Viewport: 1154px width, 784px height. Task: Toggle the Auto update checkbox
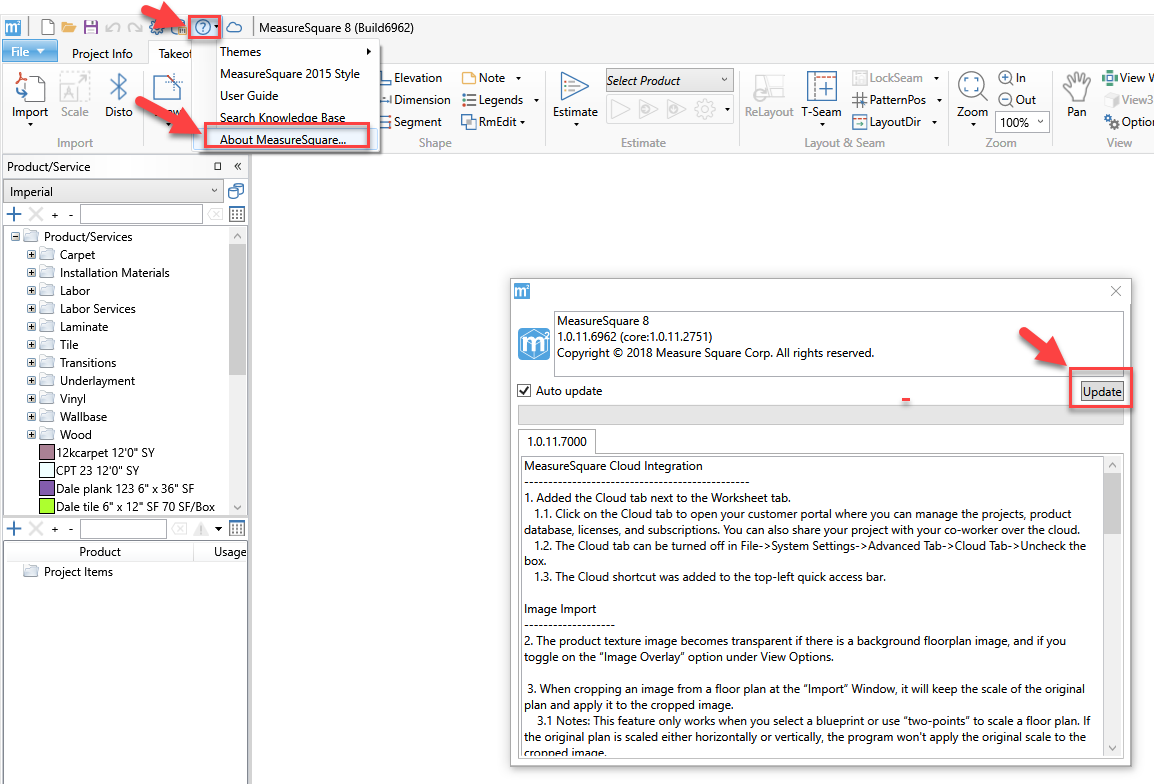524,391
